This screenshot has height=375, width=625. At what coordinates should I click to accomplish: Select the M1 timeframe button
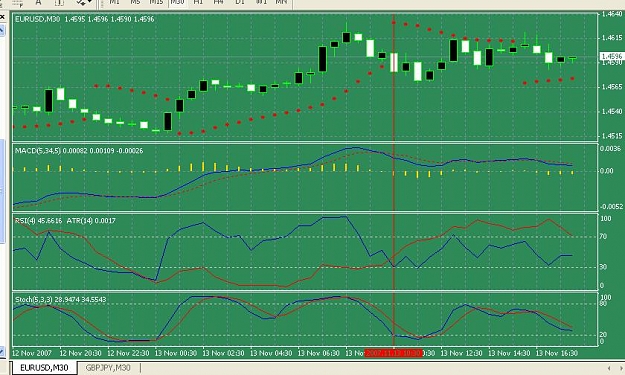coord(114,2)
